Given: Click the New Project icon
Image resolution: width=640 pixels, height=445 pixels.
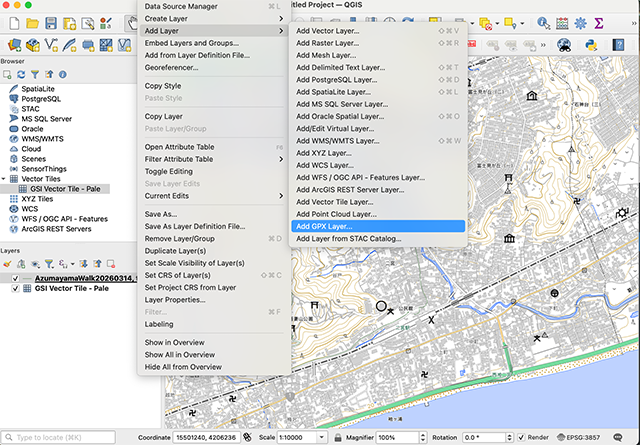Looking at the screenshot, I should pos(14,23).
